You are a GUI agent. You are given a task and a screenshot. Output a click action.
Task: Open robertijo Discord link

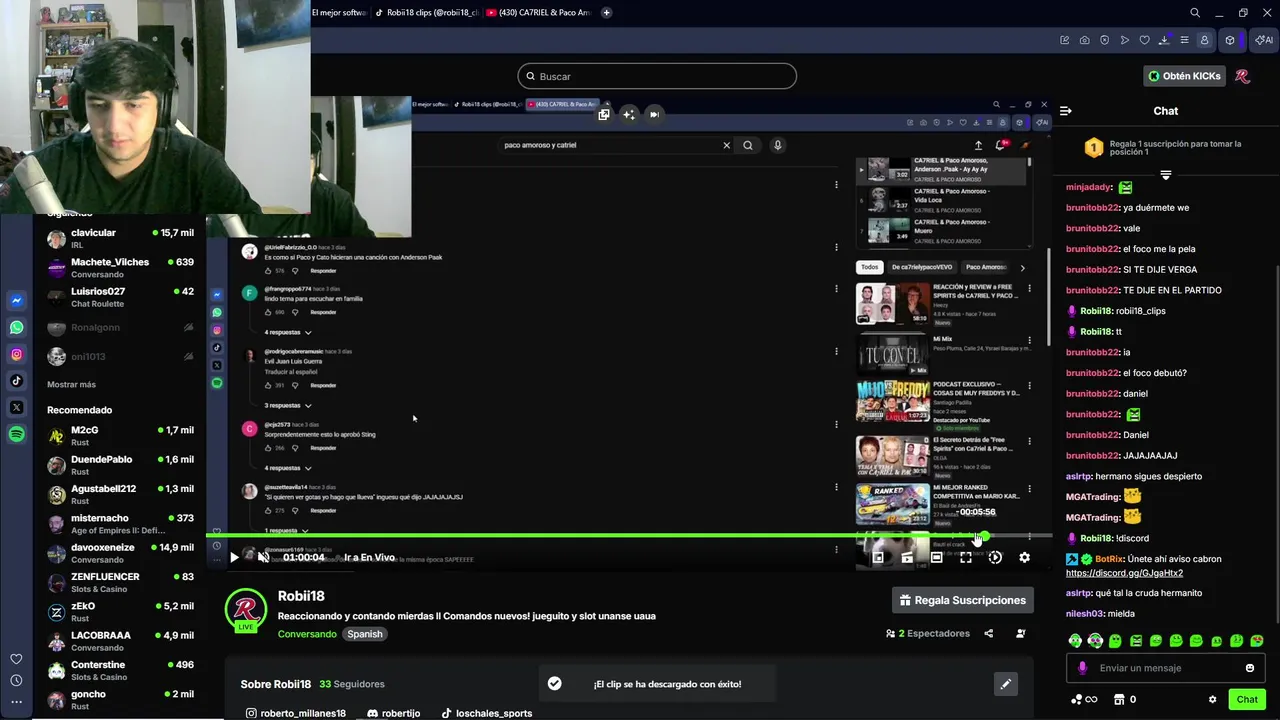pos(394,713)
